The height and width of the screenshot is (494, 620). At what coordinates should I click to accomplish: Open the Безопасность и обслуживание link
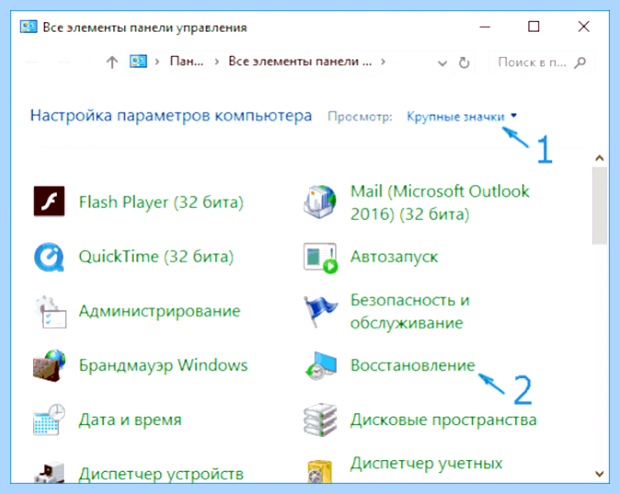410,312
